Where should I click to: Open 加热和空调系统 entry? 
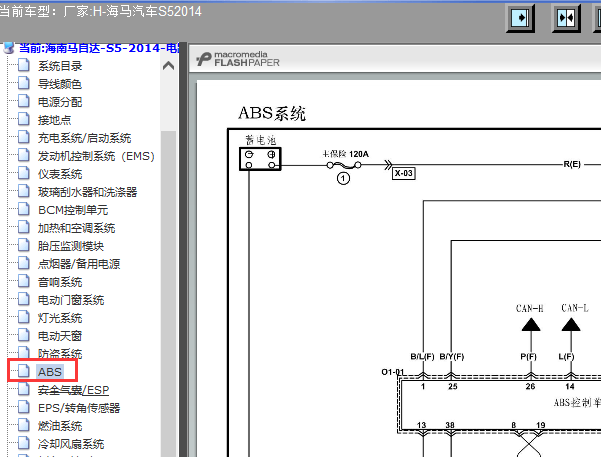pos(76,228)
